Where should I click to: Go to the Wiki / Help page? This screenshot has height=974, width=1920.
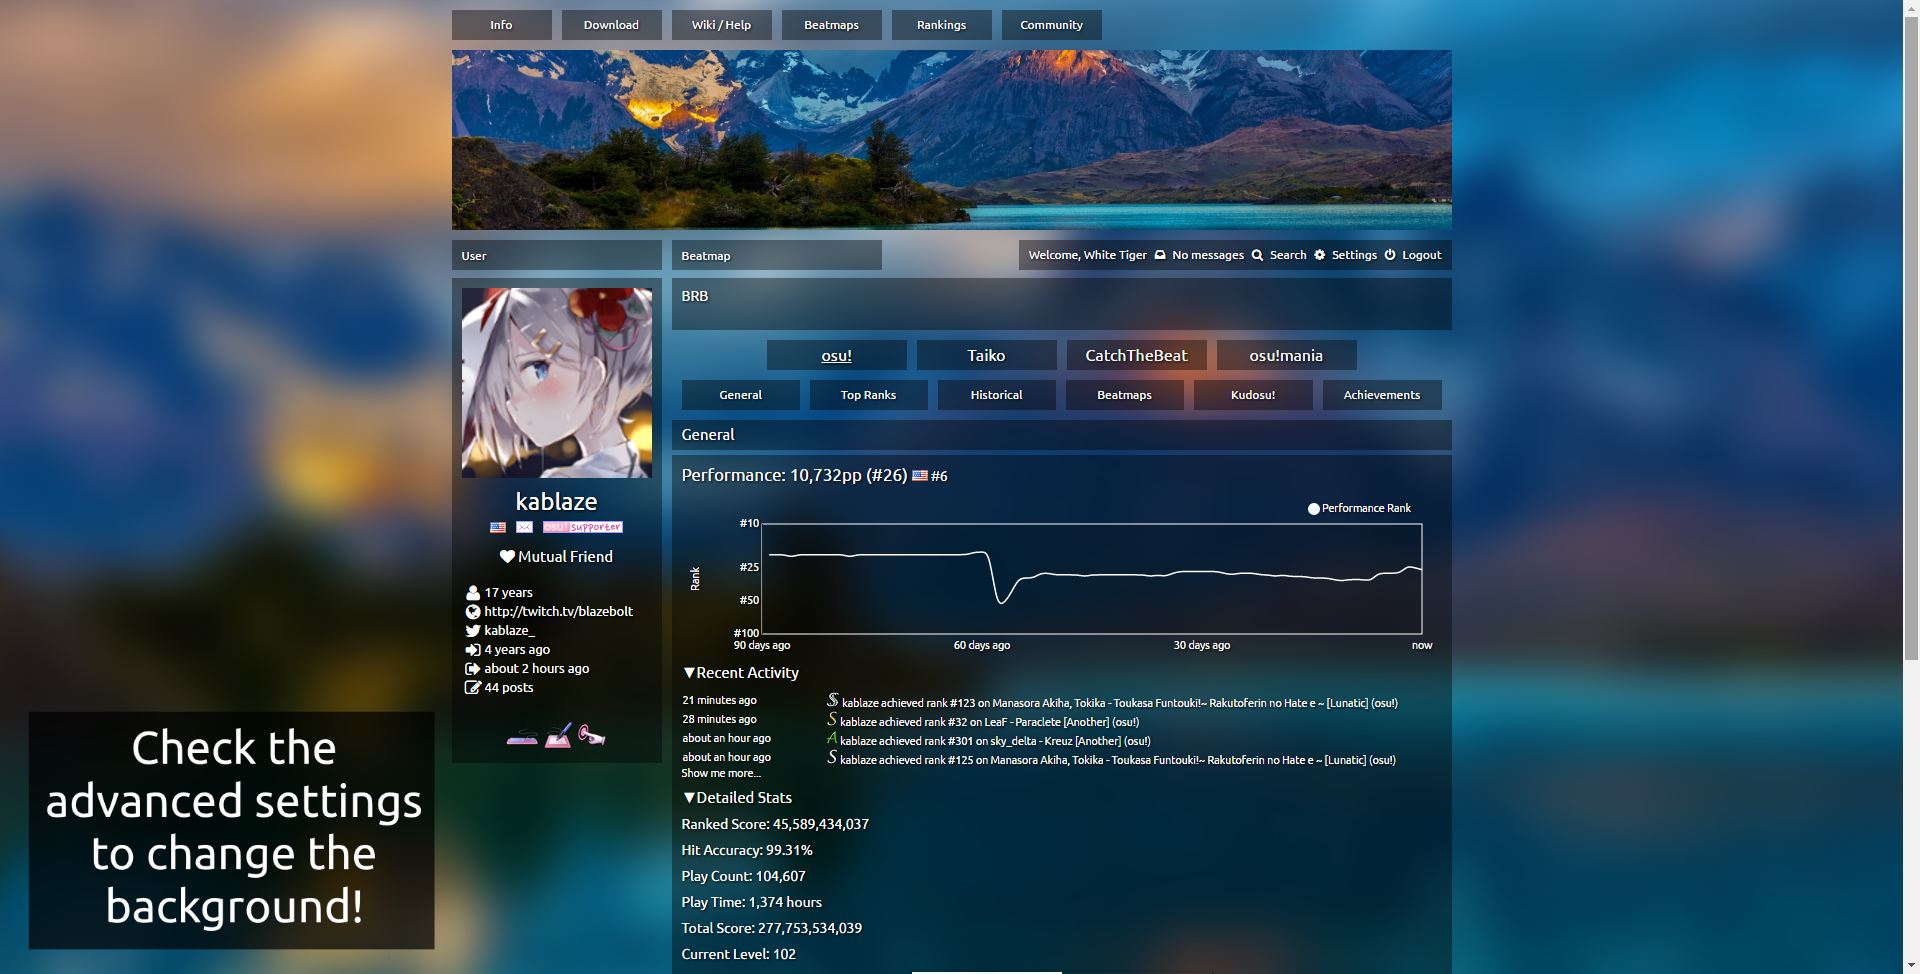pyautogui.click(x=721, y=25)
